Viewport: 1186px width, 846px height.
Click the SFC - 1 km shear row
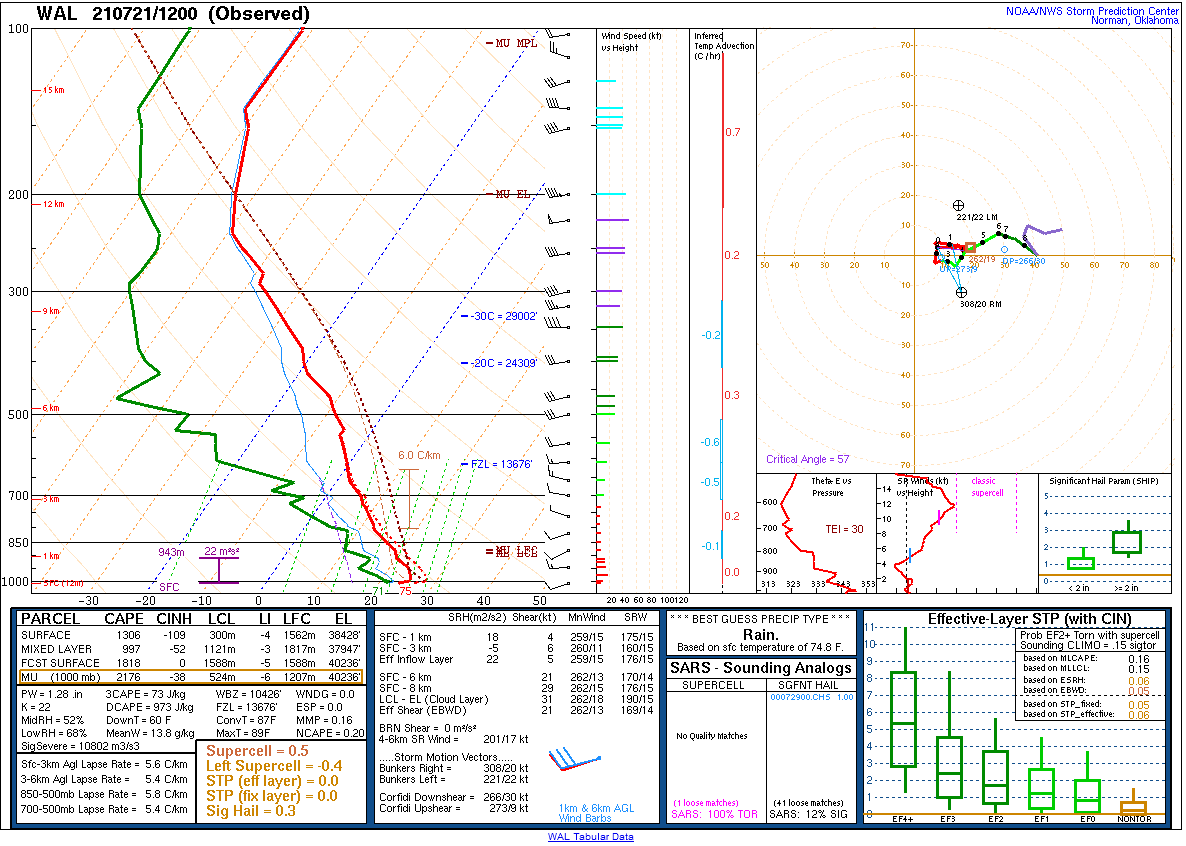(517, 637)
